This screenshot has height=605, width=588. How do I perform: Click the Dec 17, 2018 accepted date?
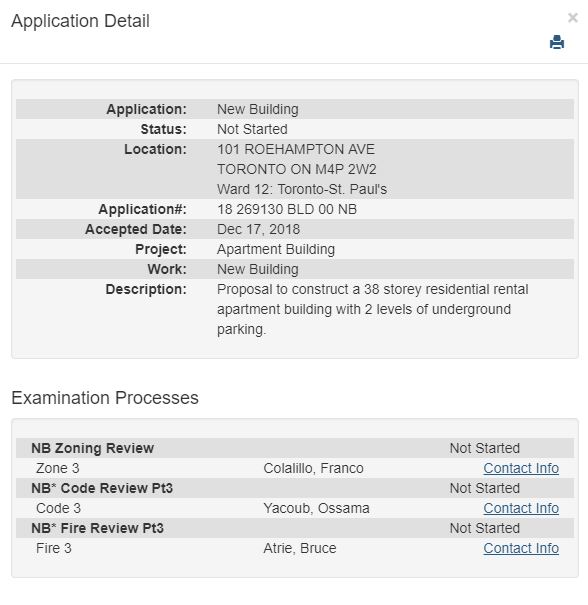[259, 229]
